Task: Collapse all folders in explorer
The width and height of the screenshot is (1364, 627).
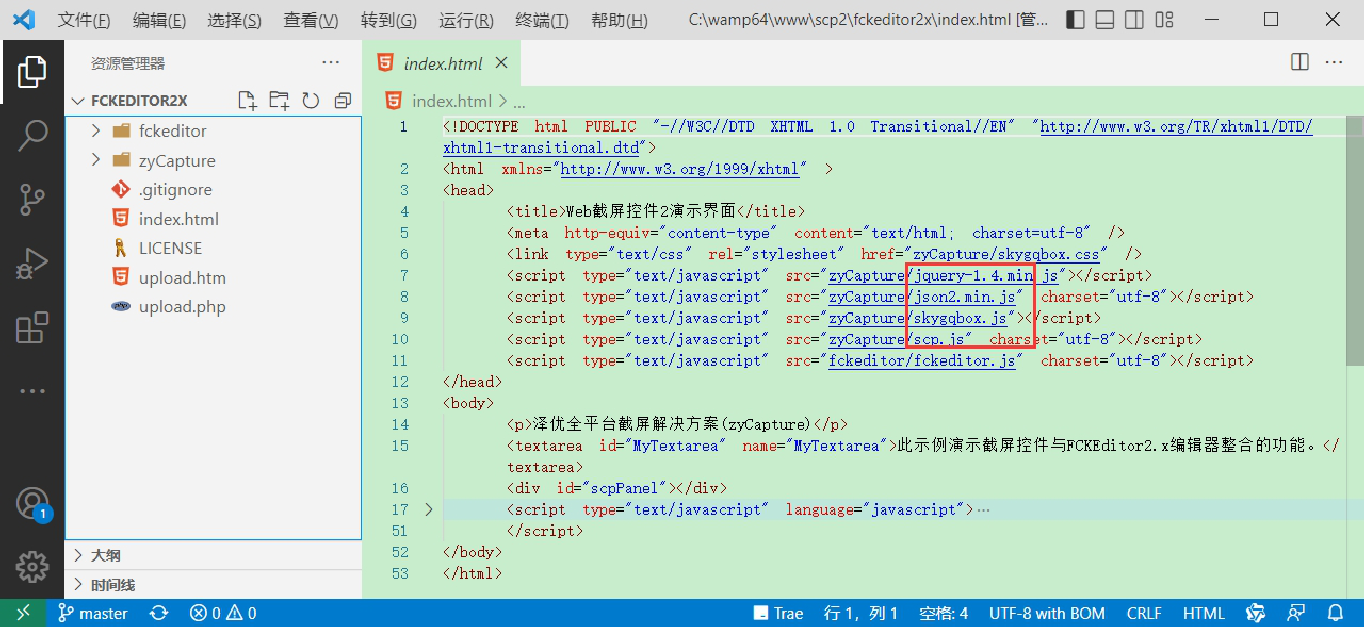Action: click(343, 100)
